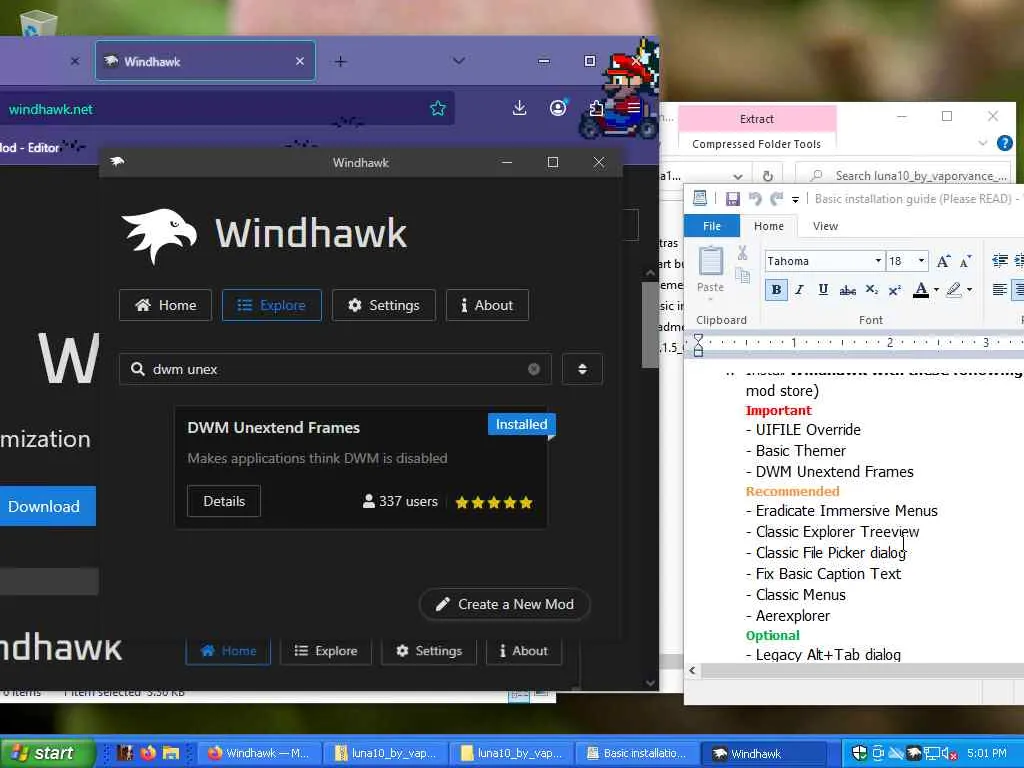Open the Firefox extensions puzzle icon
1024x768 pixels.
point(596,108)
